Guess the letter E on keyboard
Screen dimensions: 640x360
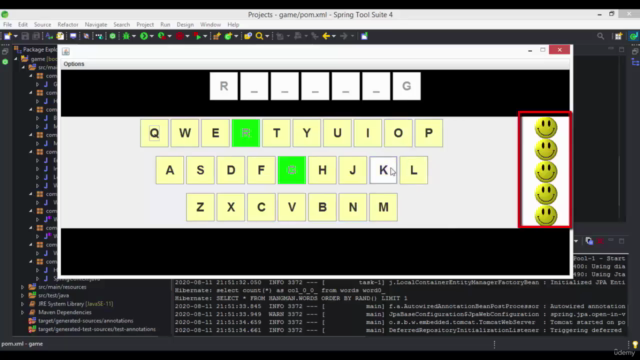tap(215, 133)
